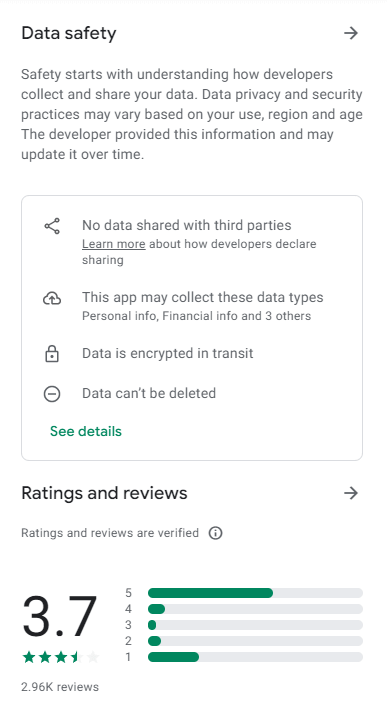Select the 1-star rating bar

(255, 657)
